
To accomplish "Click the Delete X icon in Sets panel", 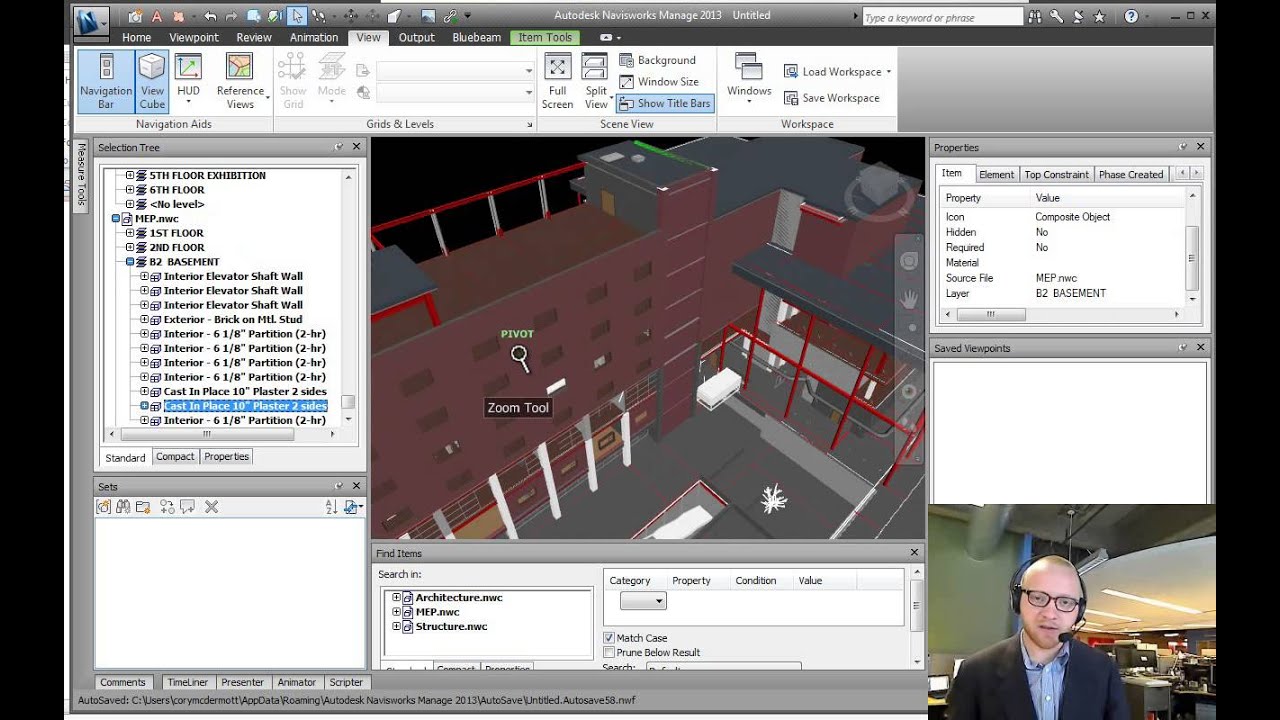I will coord(211,507).
